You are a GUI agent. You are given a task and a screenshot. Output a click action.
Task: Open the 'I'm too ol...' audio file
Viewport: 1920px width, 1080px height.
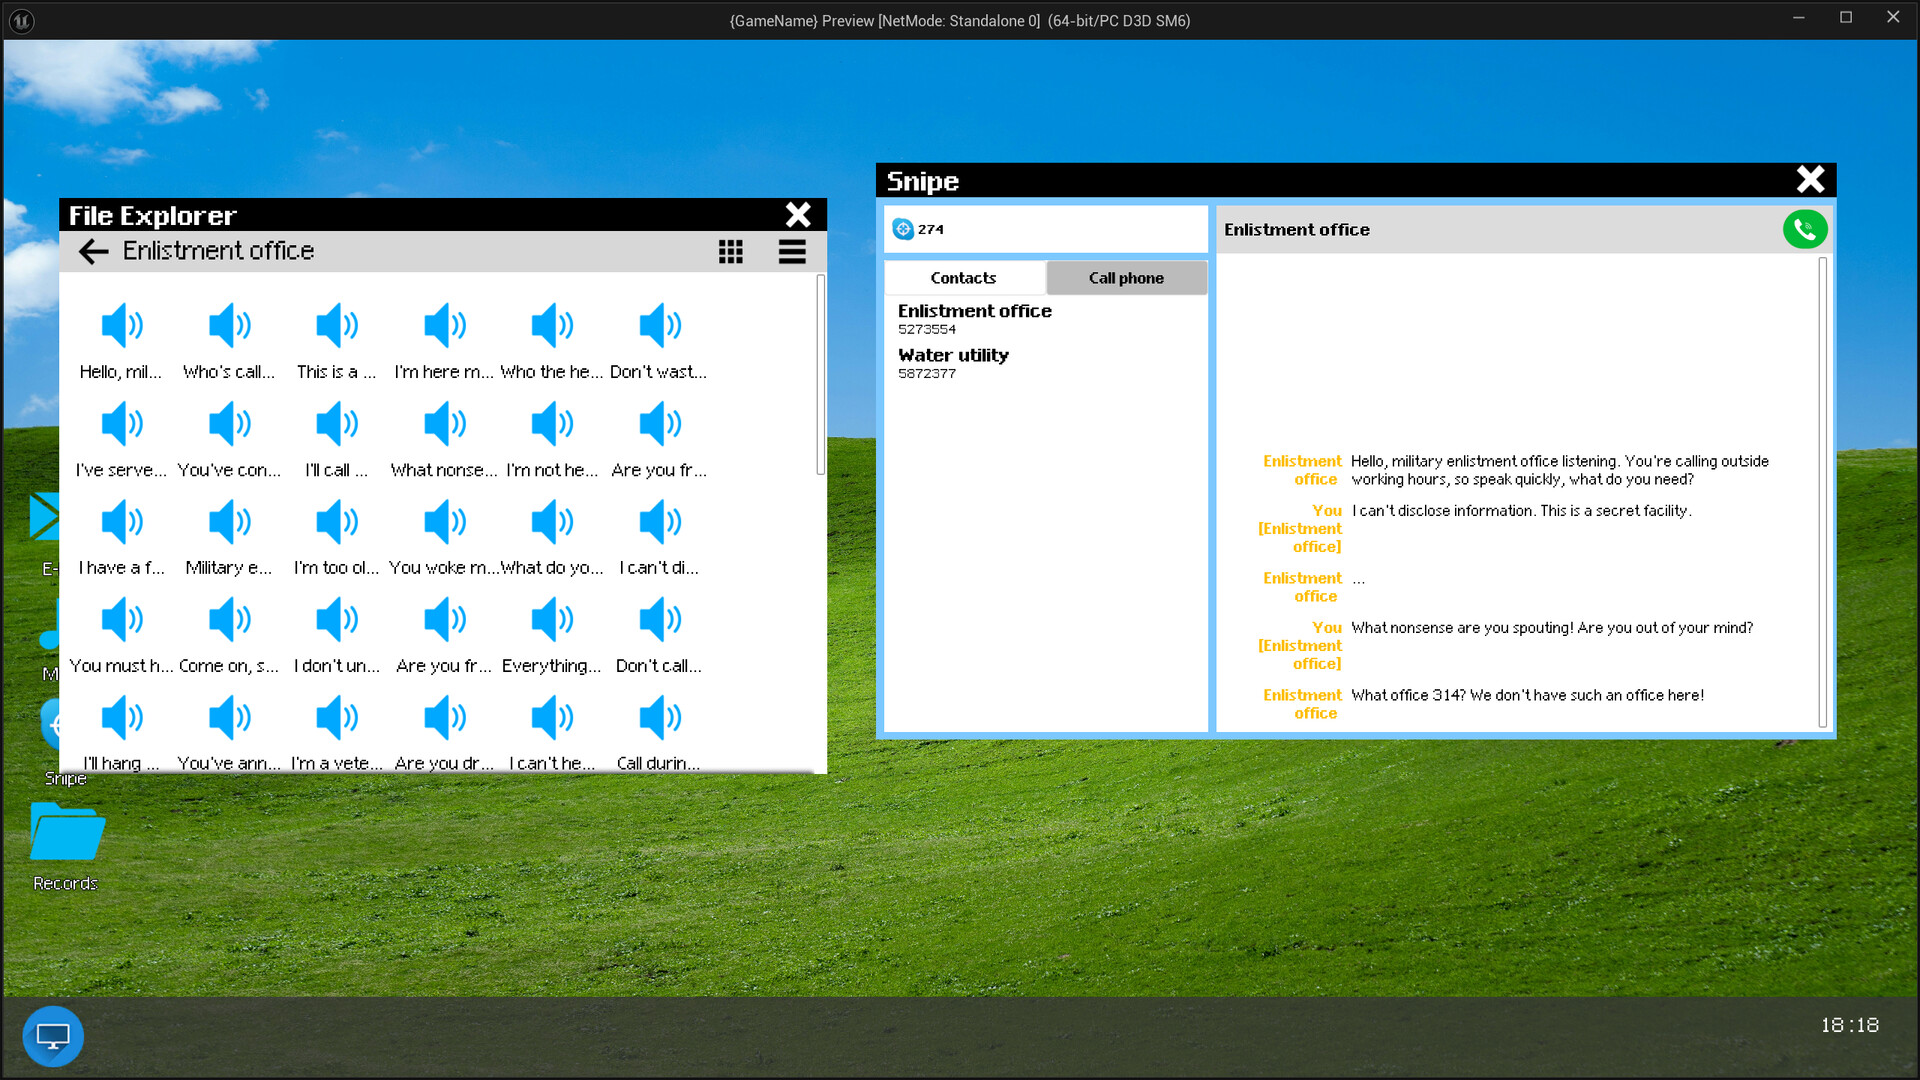coord(336,536)
